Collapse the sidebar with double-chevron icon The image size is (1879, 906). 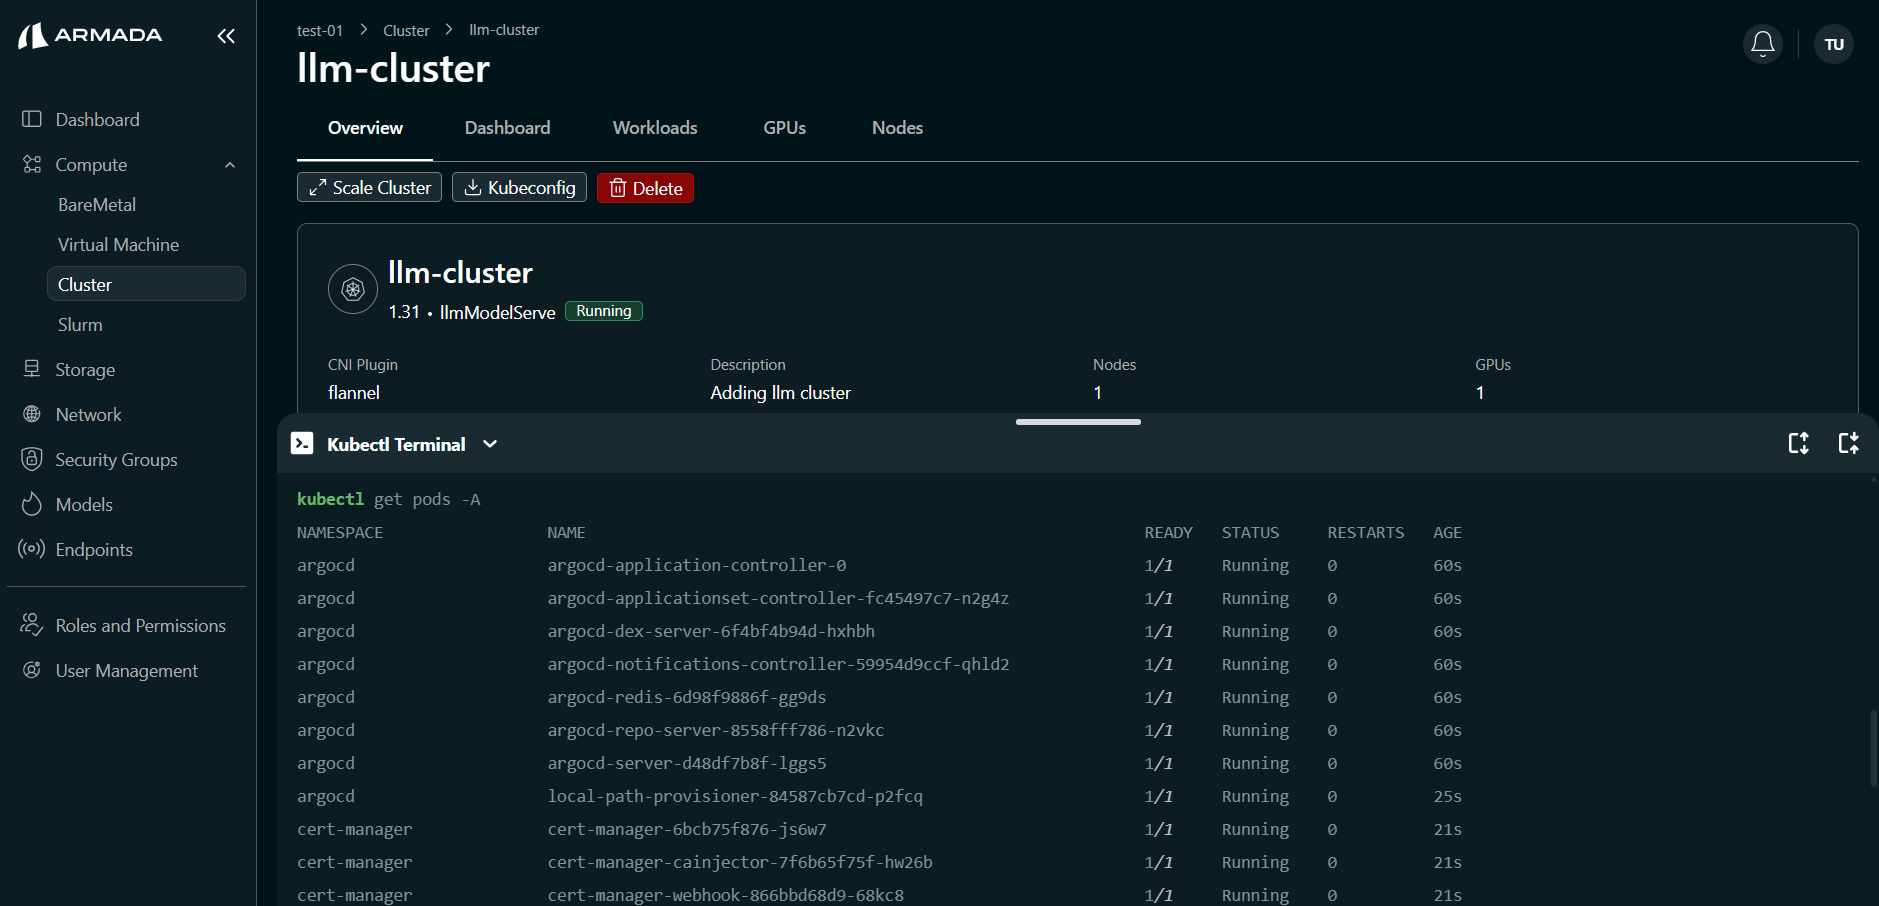coord(226,36)
